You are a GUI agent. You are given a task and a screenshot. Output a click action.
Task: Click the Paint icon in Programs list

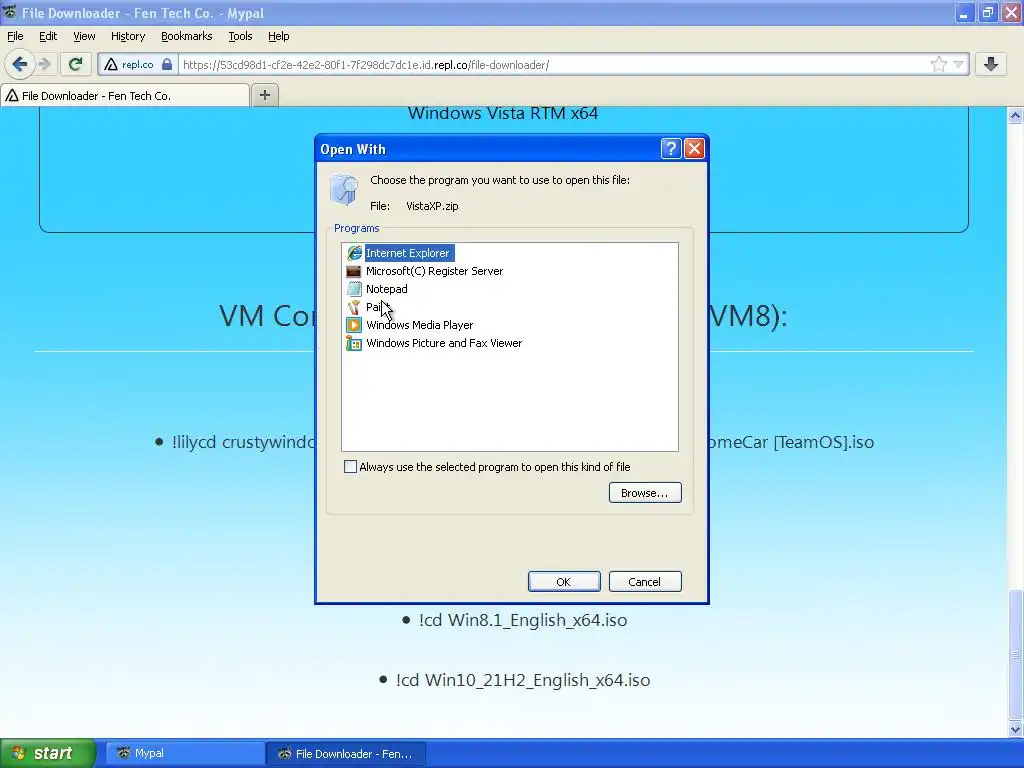(x=354, y=307)
